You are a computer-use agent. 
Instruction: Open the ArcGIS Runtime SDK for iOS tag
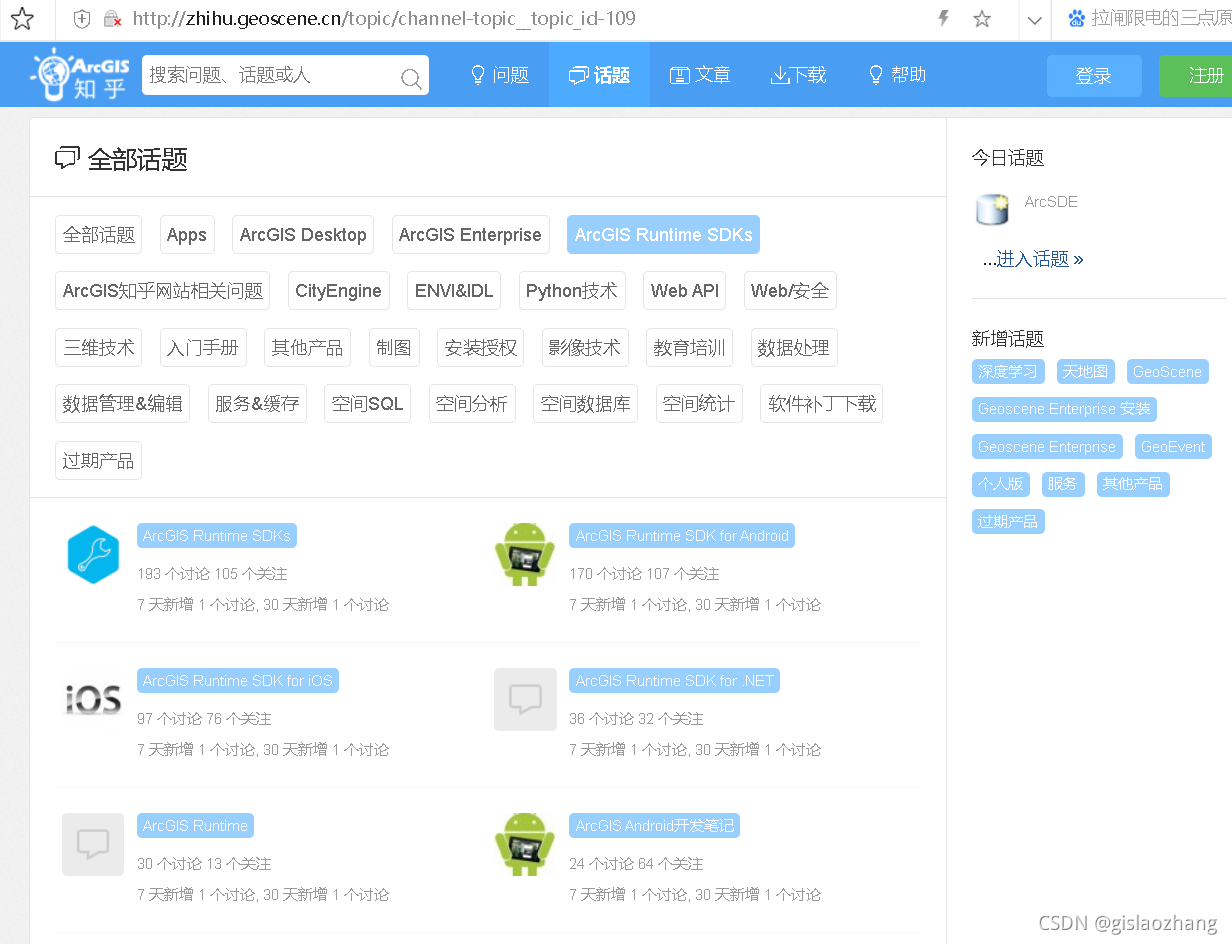[238, 681]
